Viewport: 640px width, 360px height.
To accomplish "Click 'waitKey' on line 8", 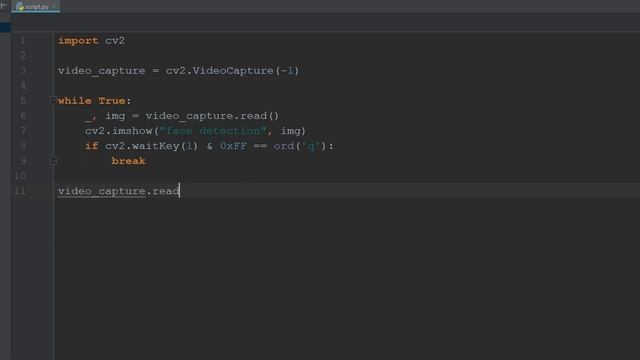I will click(x=156, y=146).
